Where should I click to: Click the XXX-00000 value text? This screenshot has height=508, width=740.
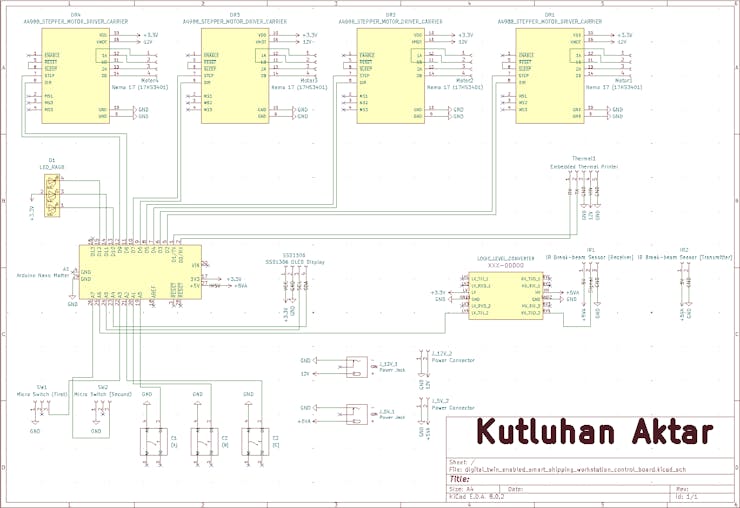coord(505,266)
